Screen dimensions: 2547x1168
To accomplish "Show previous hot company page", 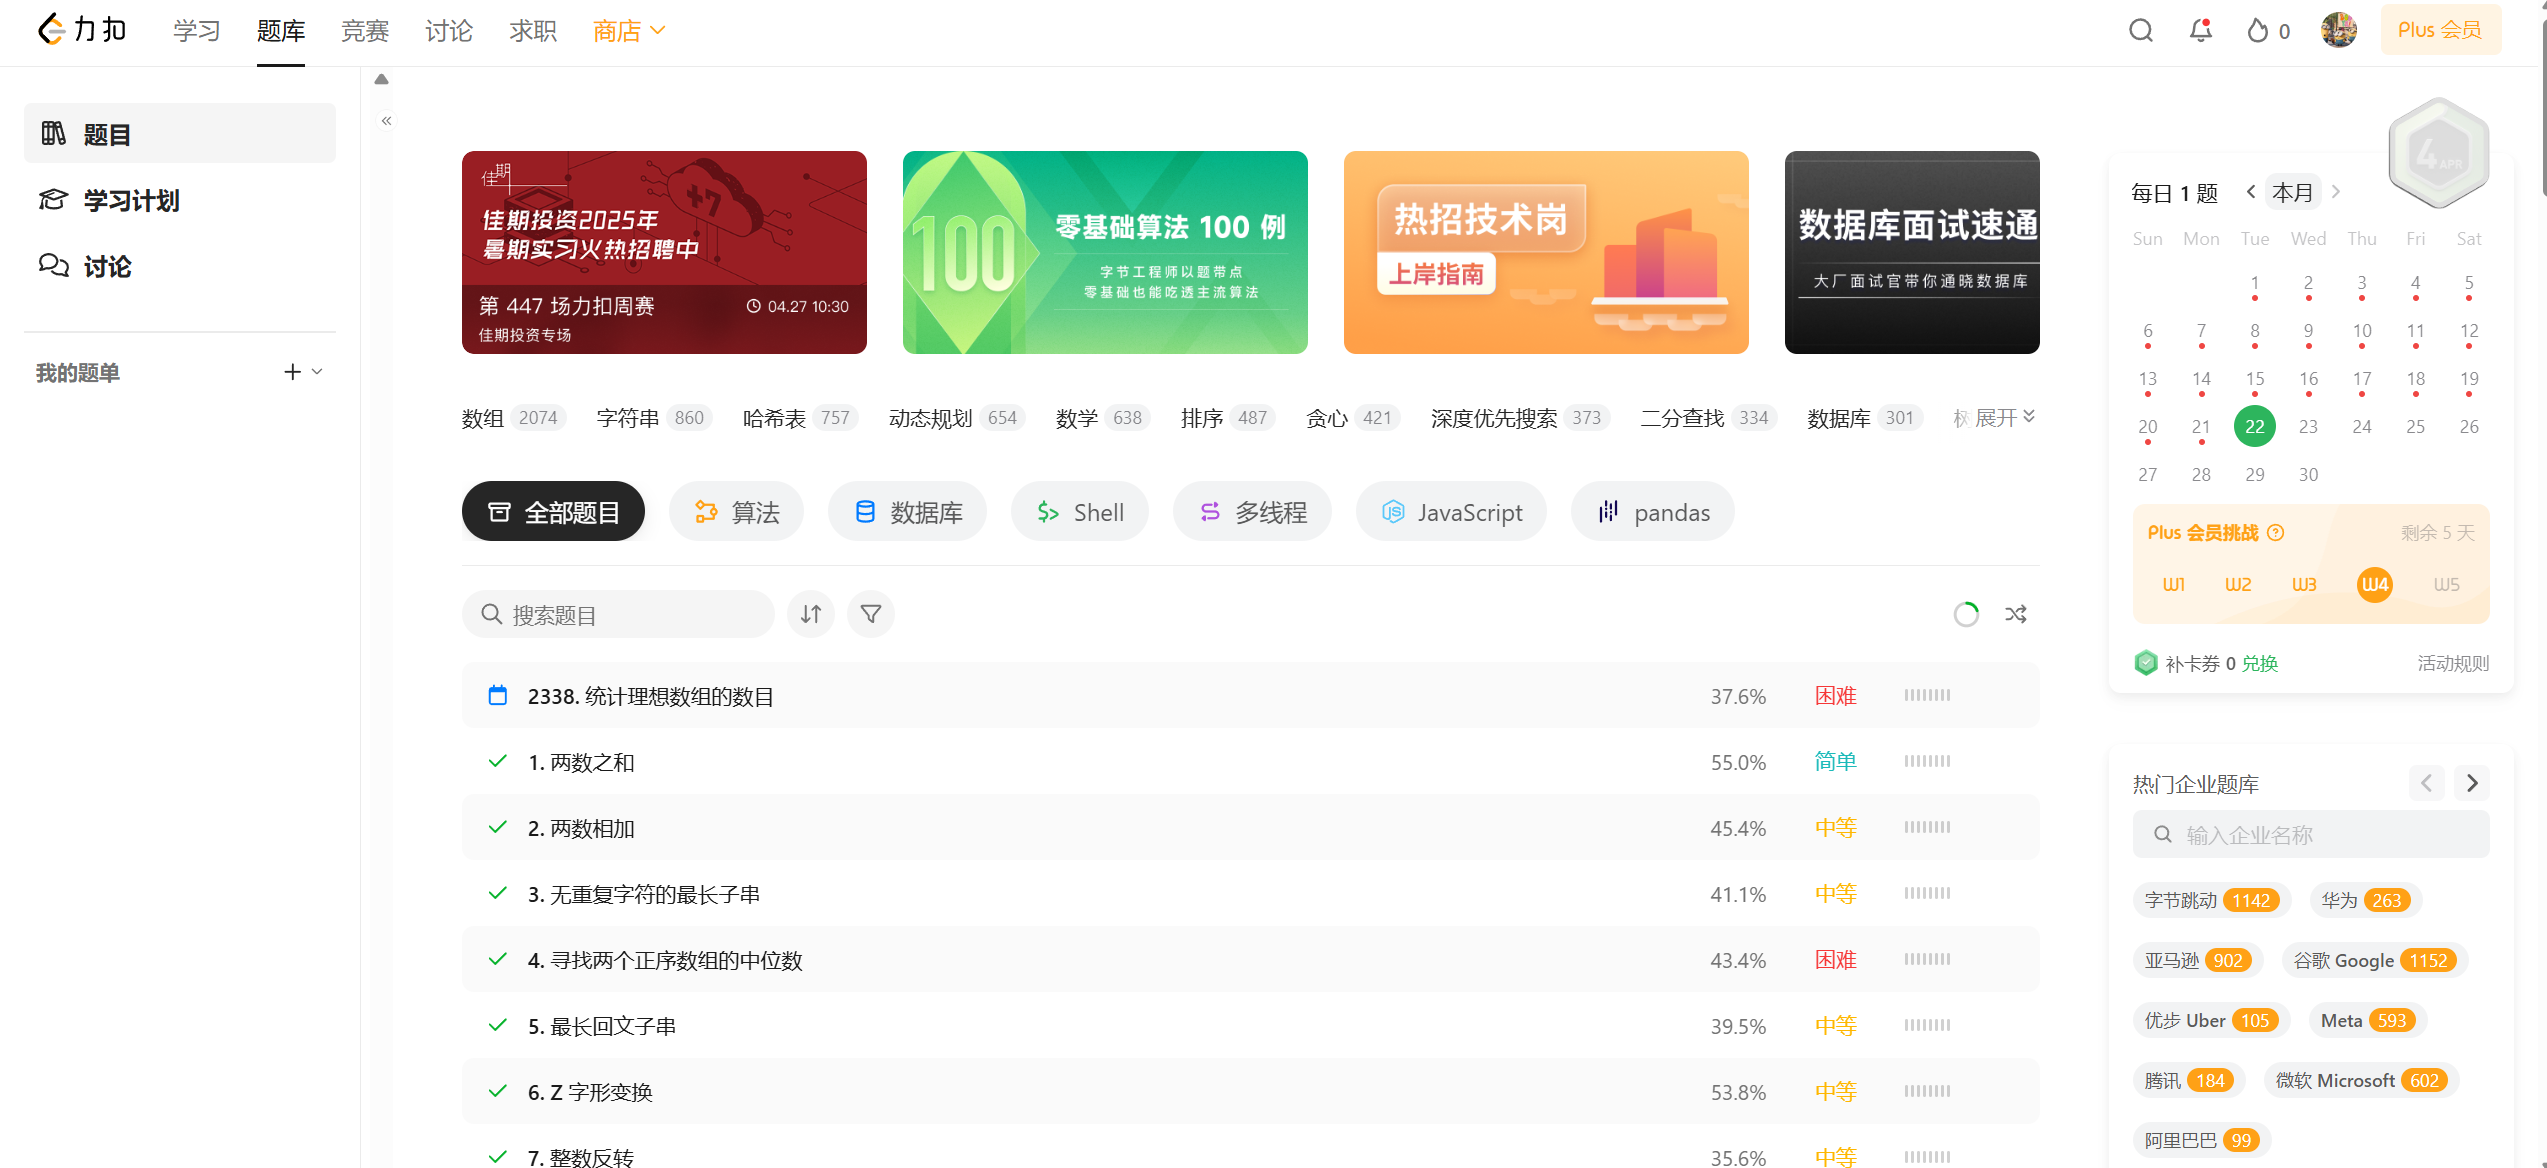I will pyautogui.click(x=2426, y=783).
